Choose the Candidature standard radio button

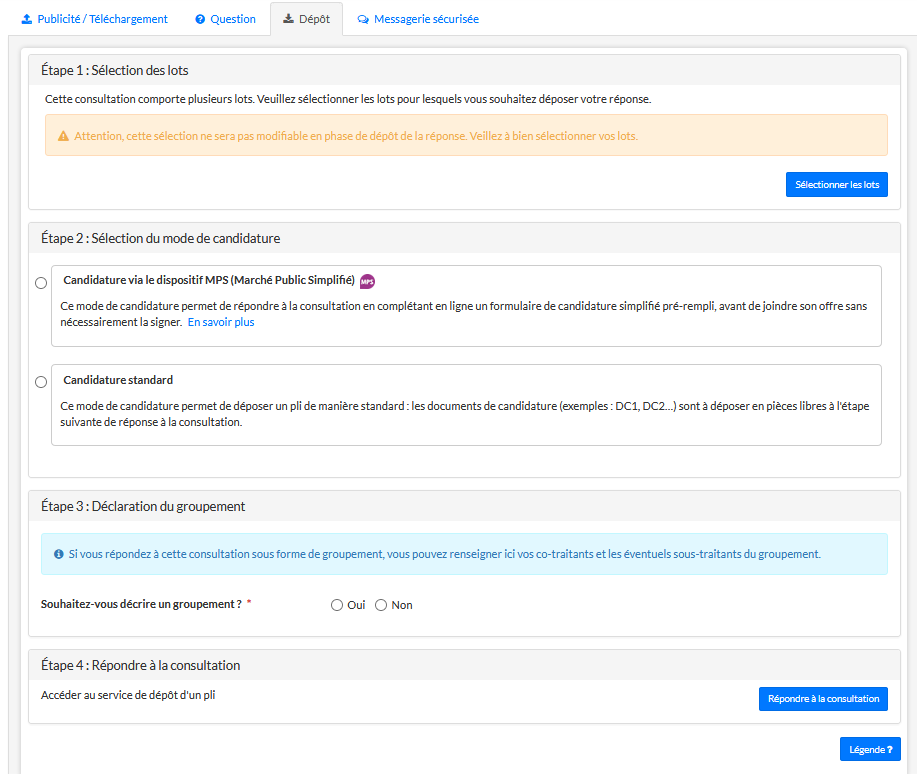tap(41, 382)
